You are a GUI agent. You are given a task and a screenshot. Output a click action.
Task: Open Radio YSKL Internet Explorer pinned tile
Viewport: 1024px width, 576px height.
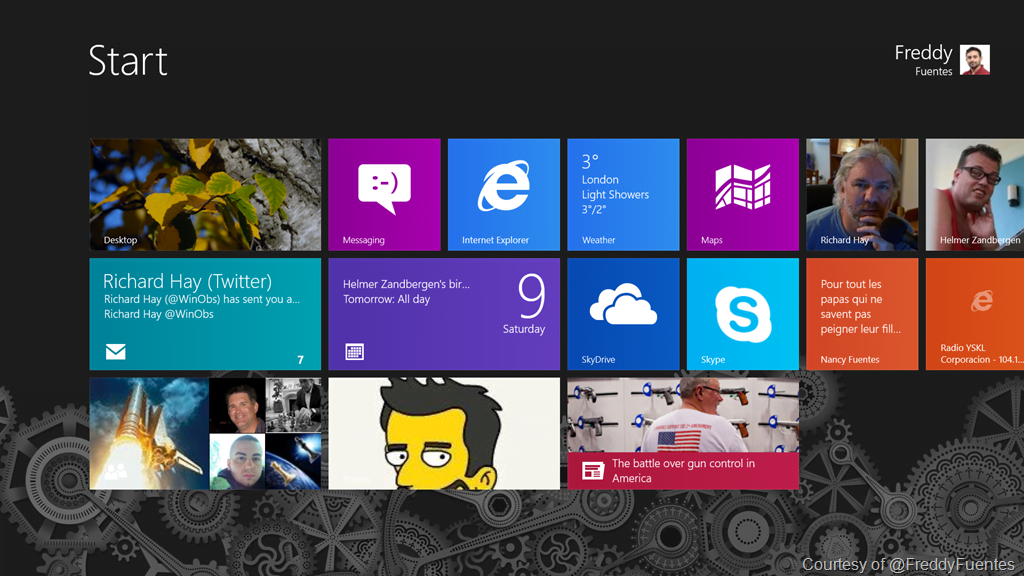point(975,313)
